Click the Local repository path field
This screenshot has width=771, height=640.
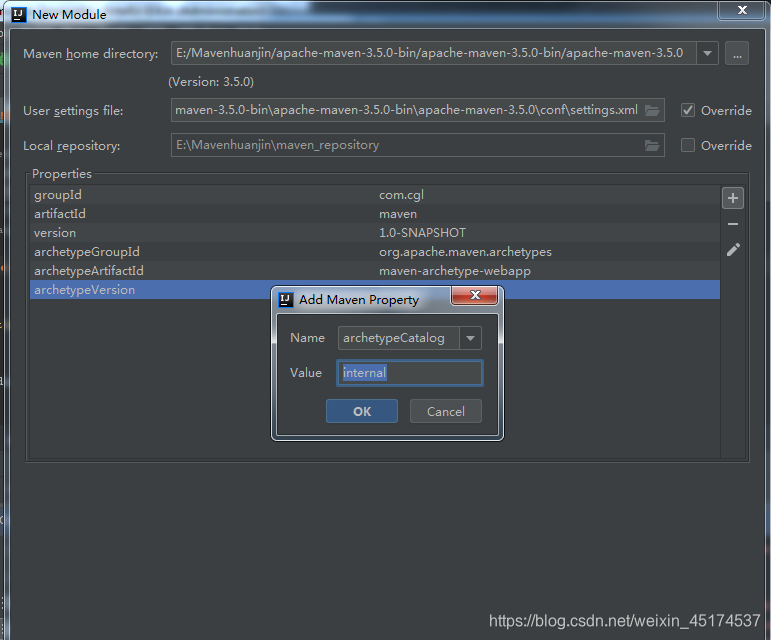point(417,145)
